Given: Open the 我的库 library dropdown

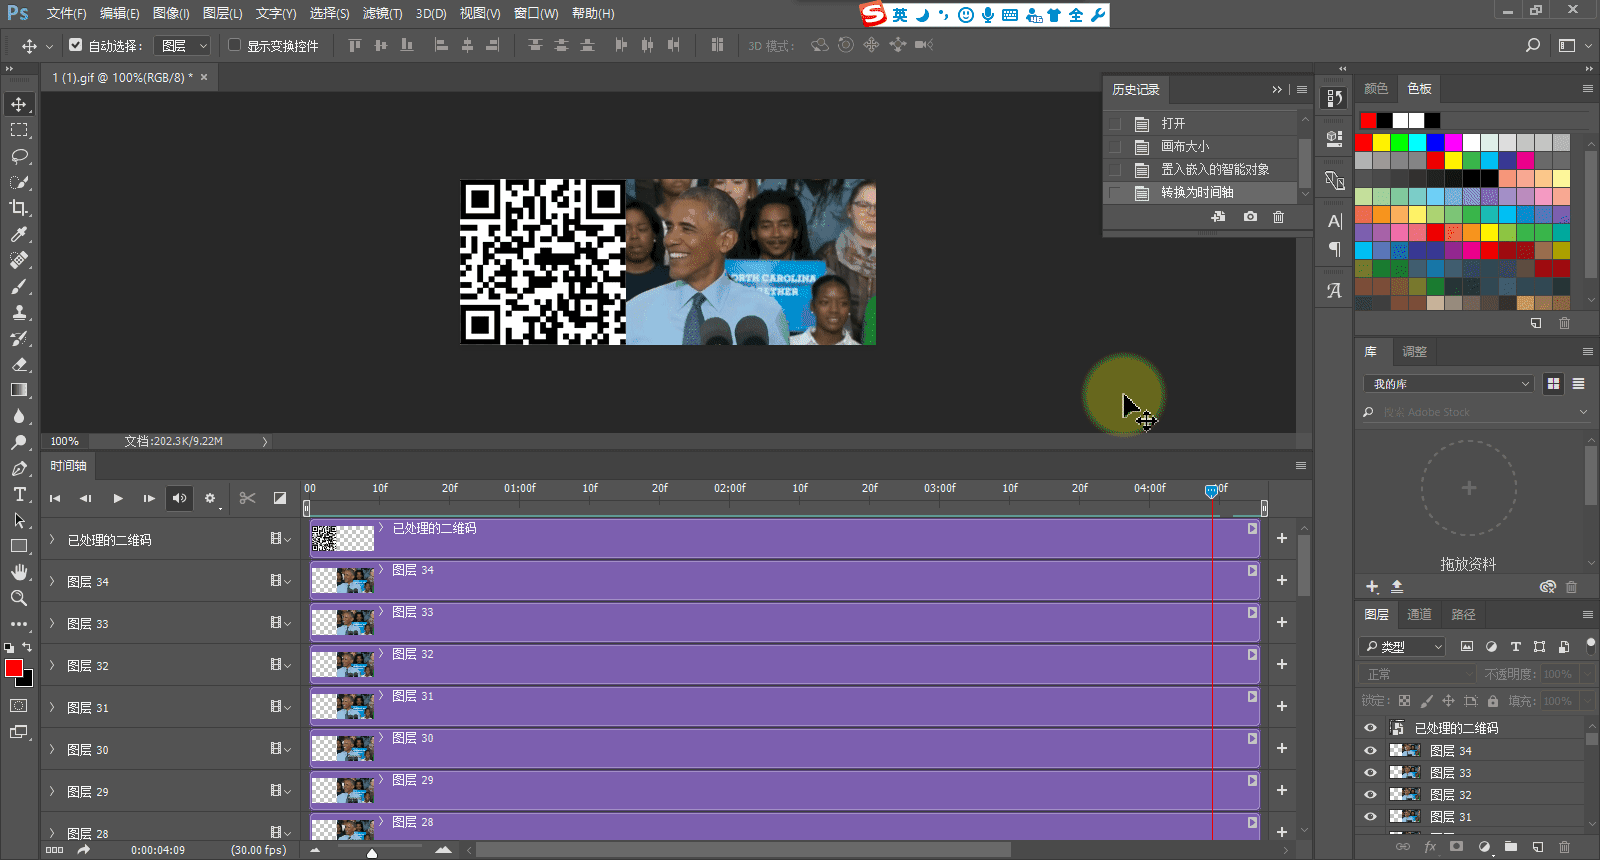Looking at the screenshot, I should [x=1448, y=384].
